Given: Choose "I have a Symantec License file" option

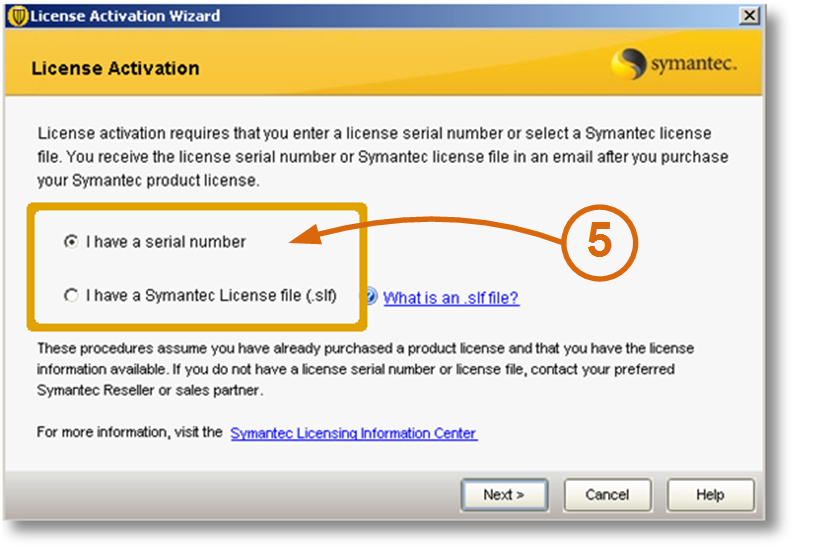Looking at the screenshot, I should tap(71, 296).
